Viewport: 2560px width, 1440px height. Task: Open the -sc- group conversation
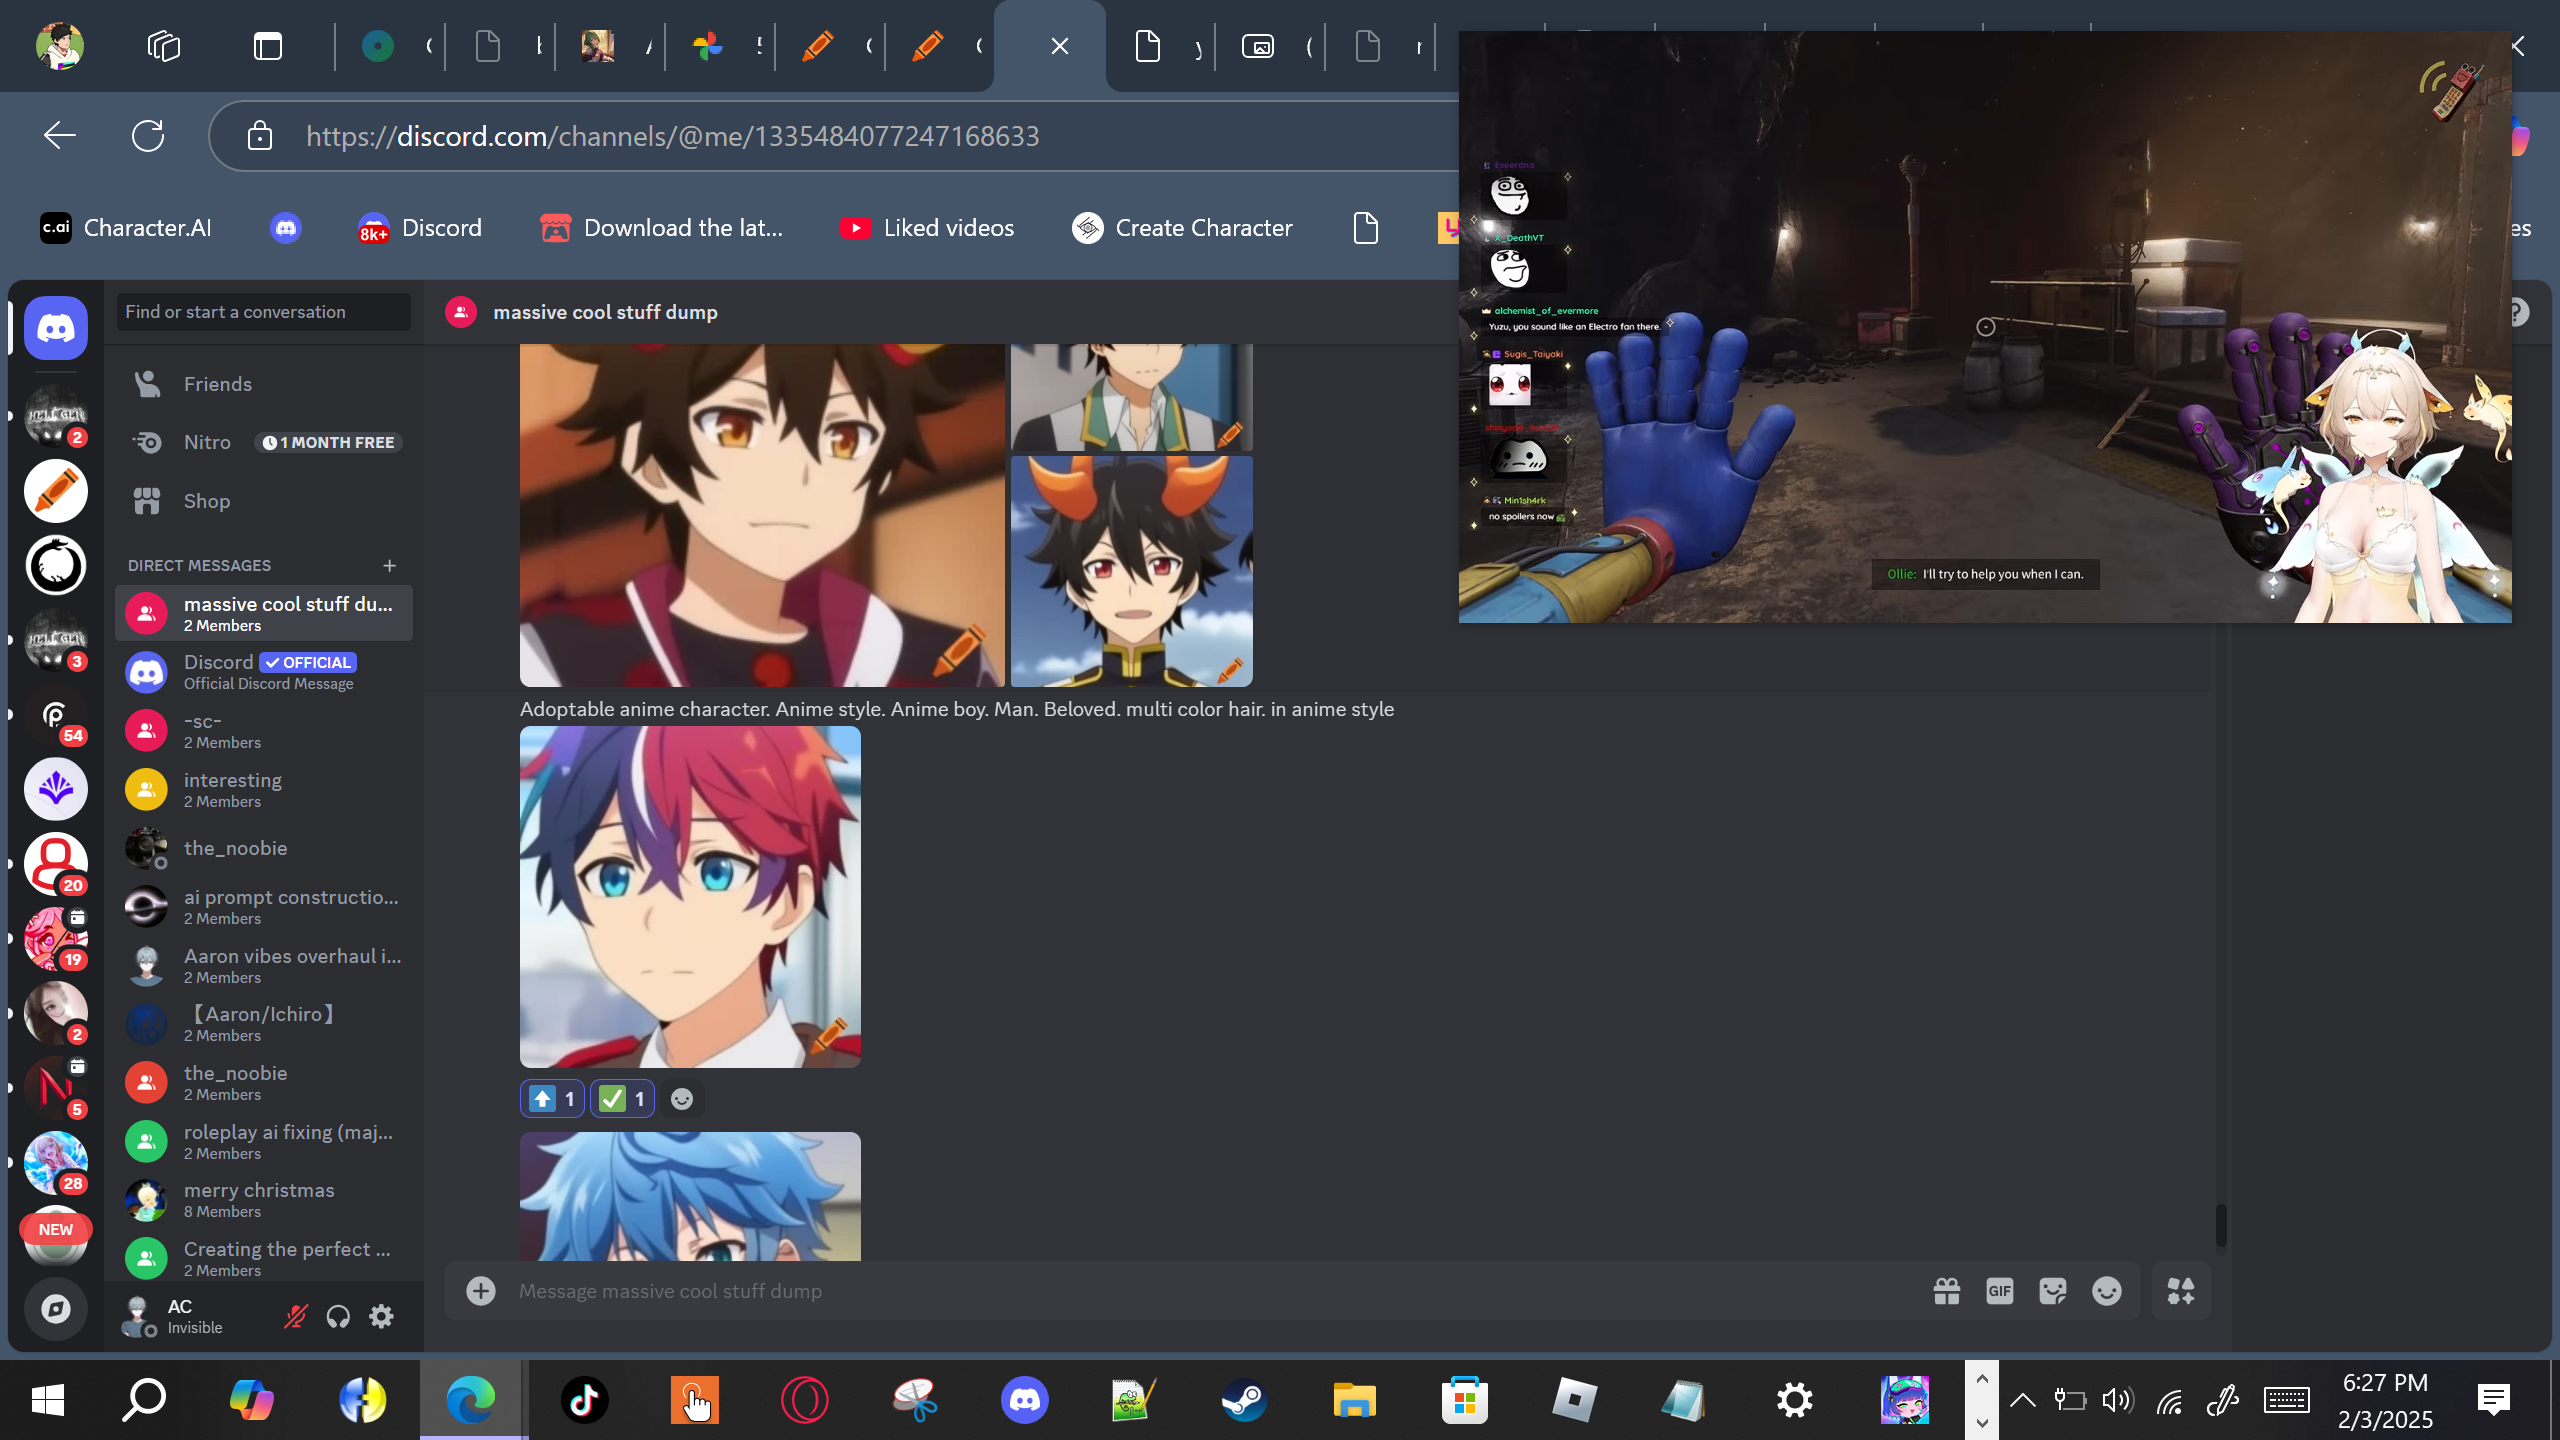(264, 731)
